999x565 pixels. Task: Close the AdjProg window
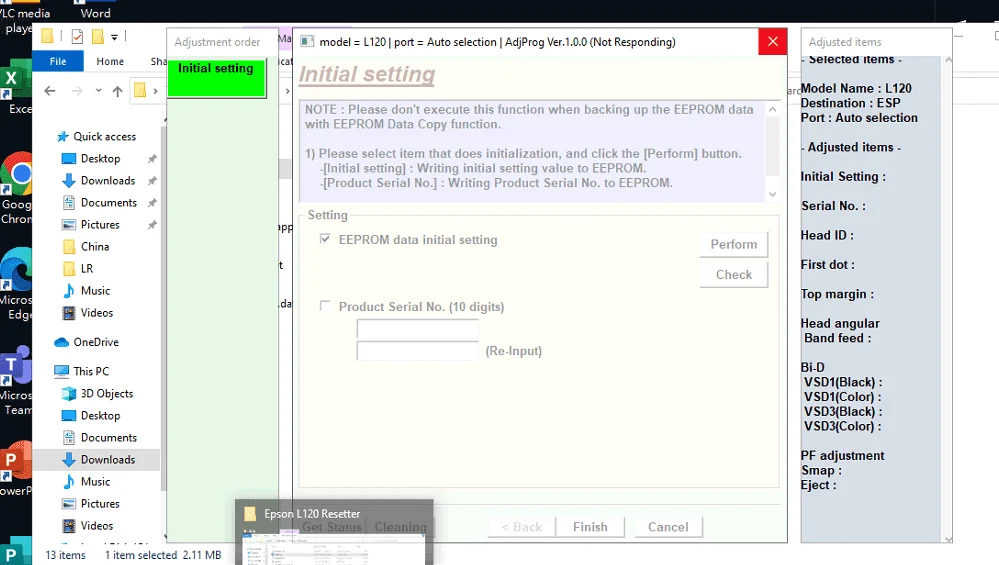(x=773, y=41)
